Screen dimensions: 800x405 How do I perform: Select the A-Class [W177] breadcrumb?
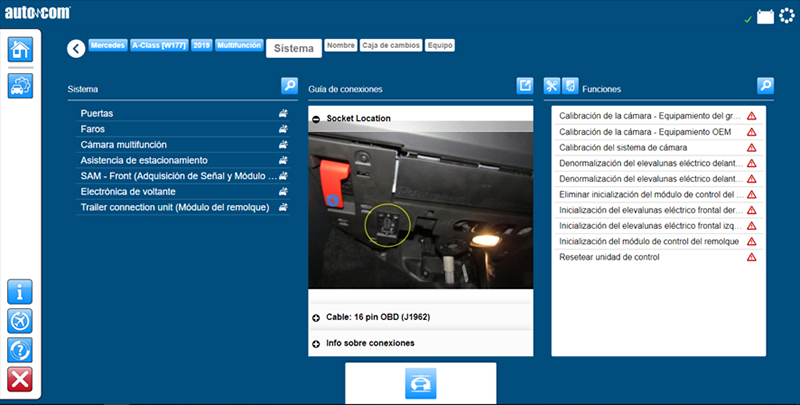(x=159, y=45)
